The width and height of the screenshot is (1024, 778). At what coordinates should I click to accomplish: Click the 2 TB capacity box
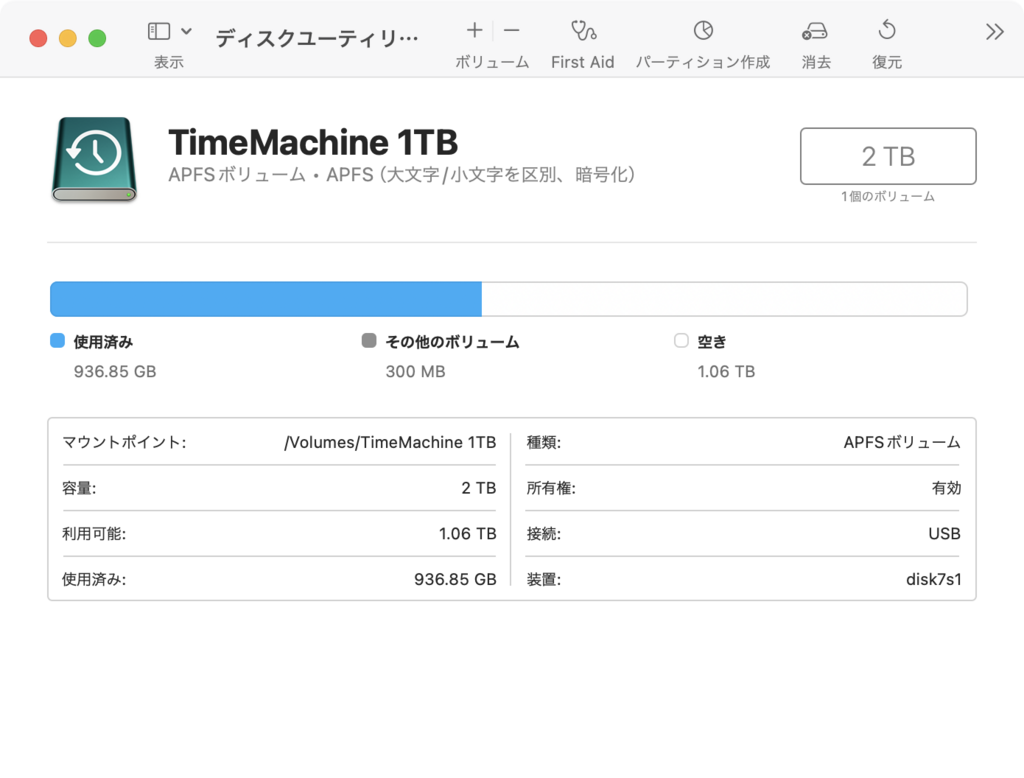(x=888, y=156)
